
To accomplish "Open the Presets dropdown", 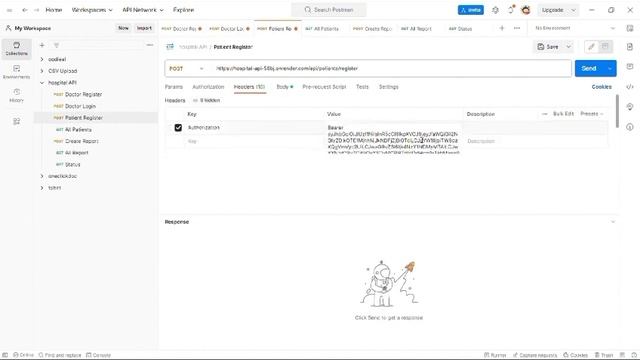I will (x=591, y=114).
